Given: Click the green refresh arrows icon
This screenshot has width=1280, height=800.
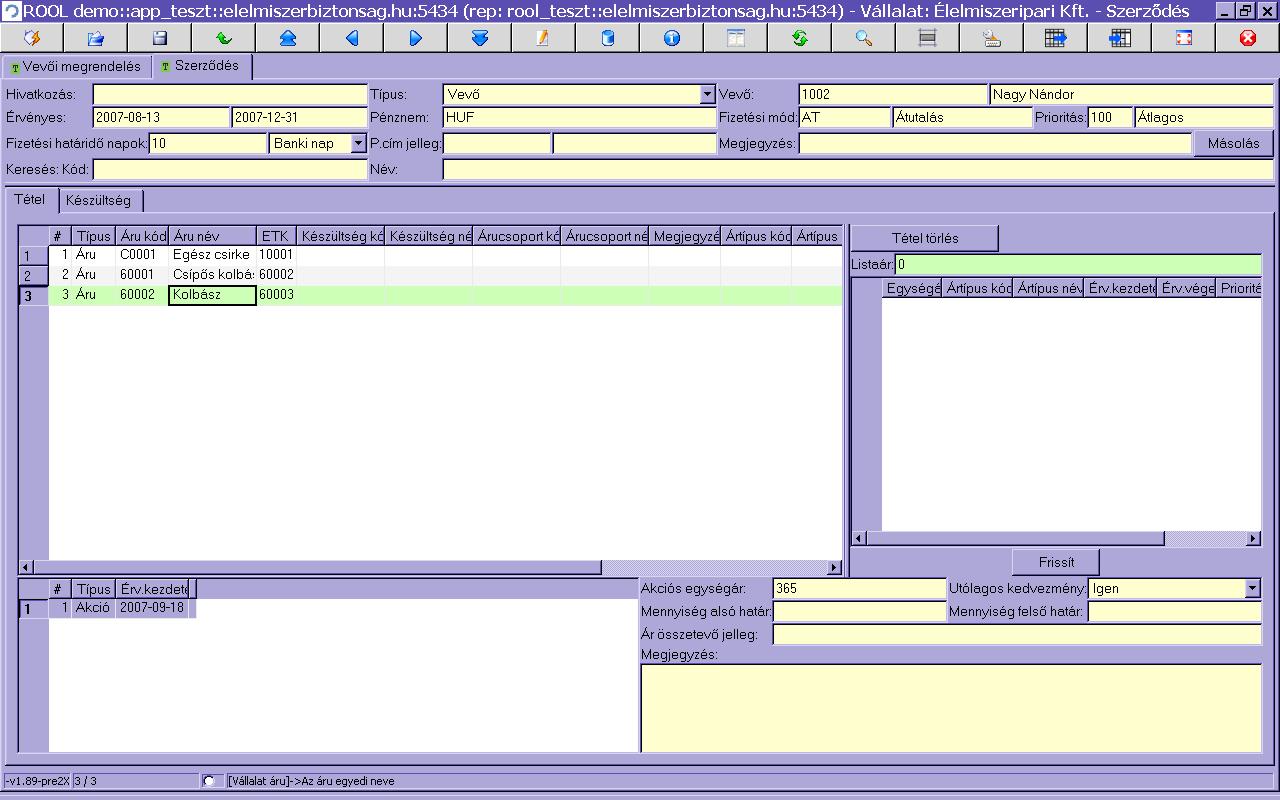Looking at the screenshot, I should coord(800,38).
